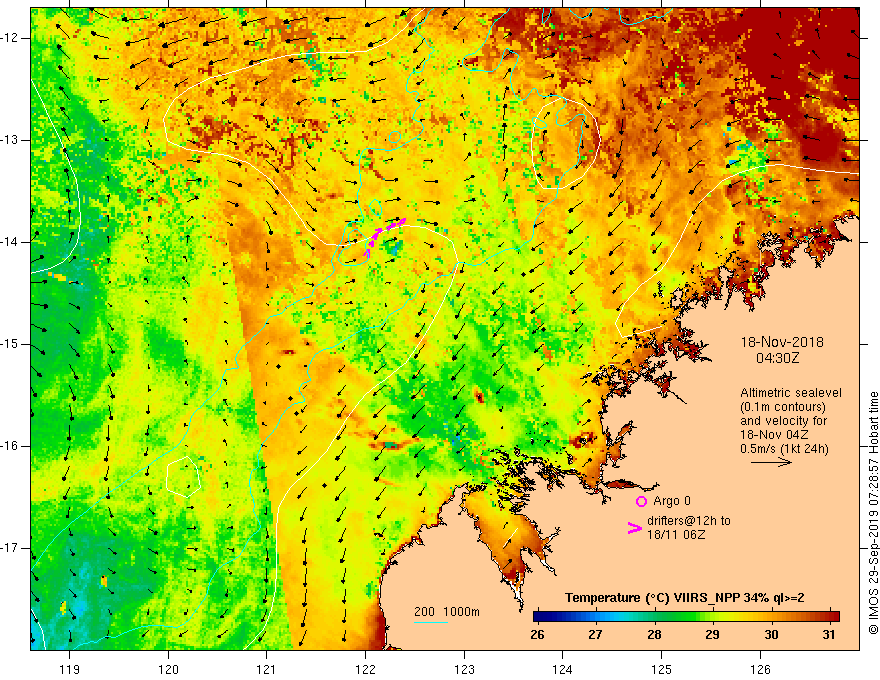Click the 'and velocity for' legend text
Screen dimensions: 880x680
coord(783,421)
